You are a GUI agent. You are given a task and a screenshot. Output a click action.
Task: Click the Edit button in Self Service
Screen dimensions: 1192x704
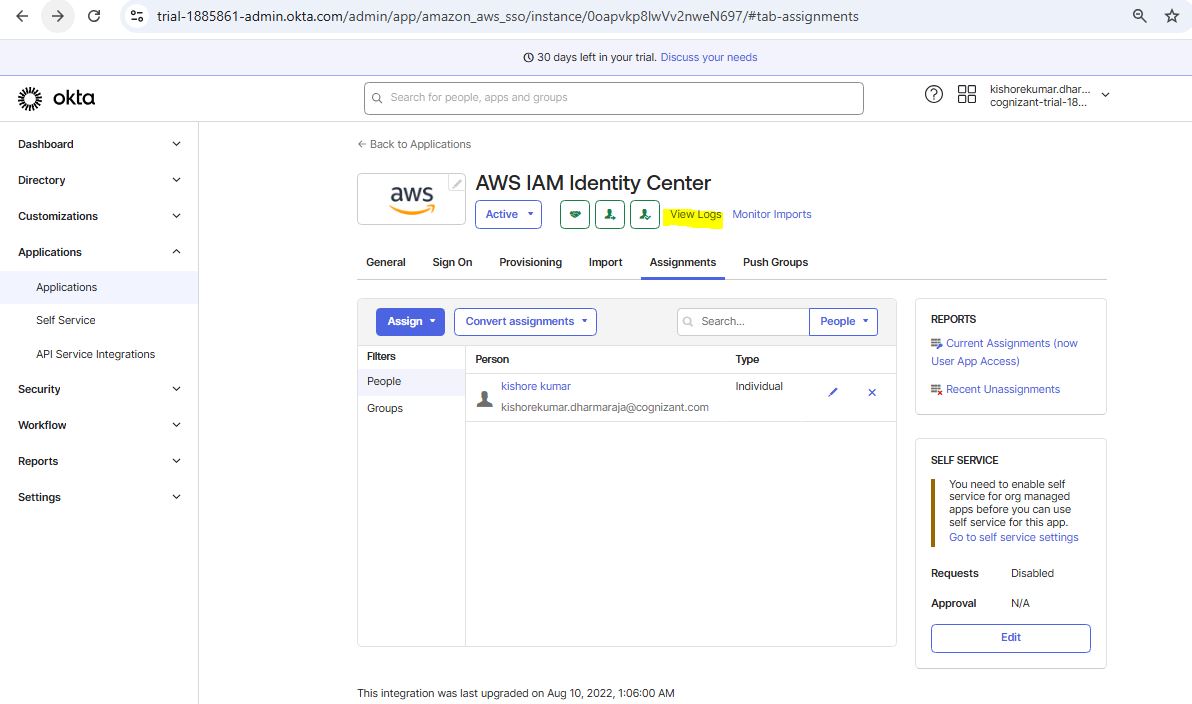click(1010, 637)
